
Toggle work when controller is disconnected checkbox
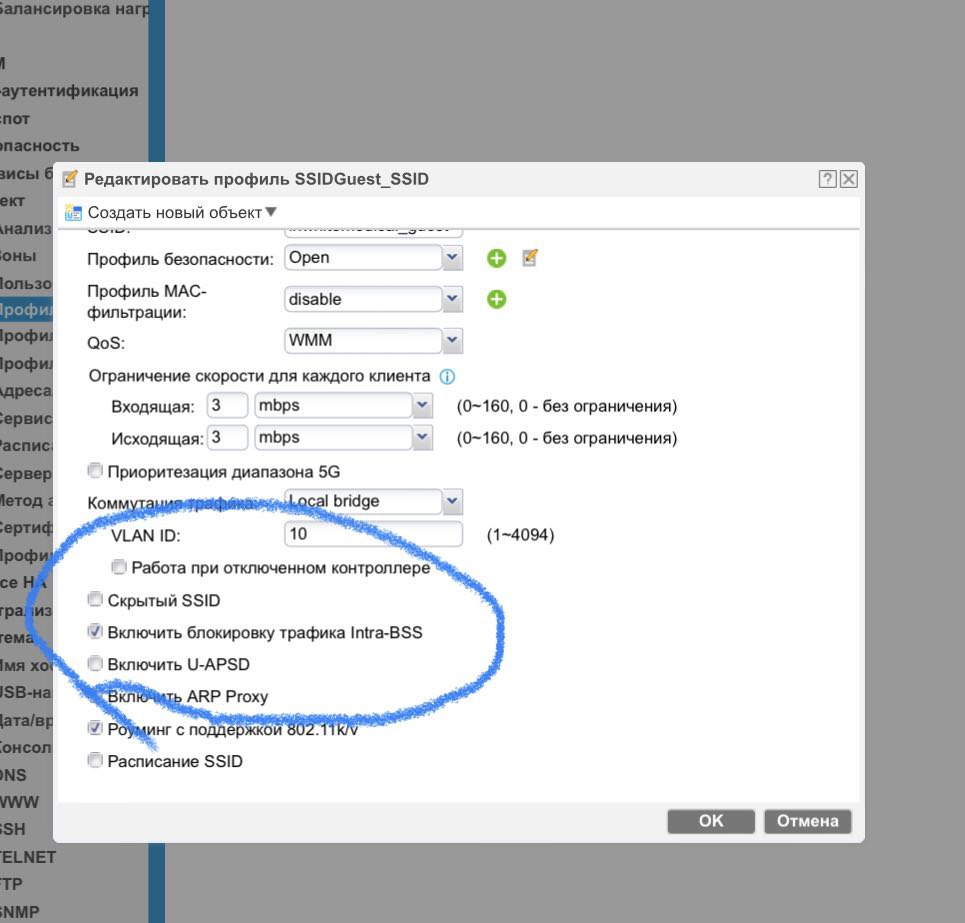point(119,567)
